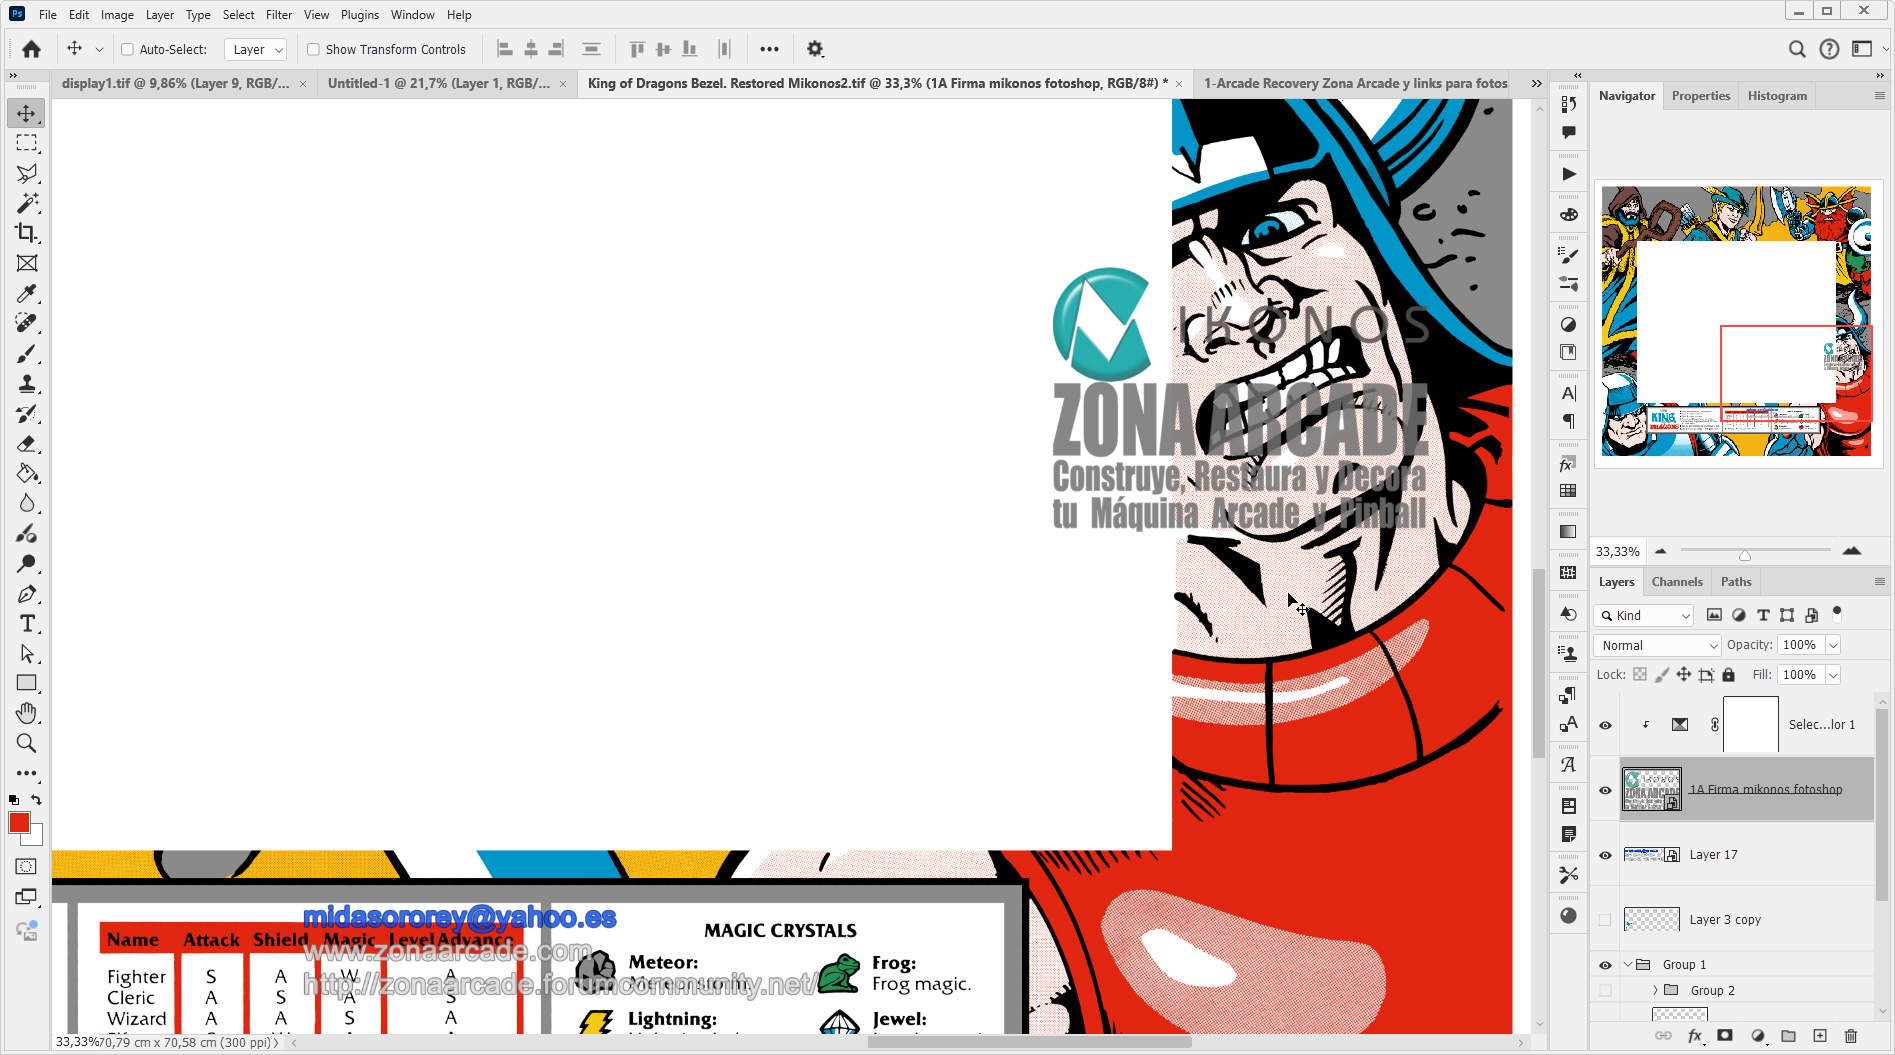Select the Crop tool
The image size is (1895, 1055).
pos(27,233)
